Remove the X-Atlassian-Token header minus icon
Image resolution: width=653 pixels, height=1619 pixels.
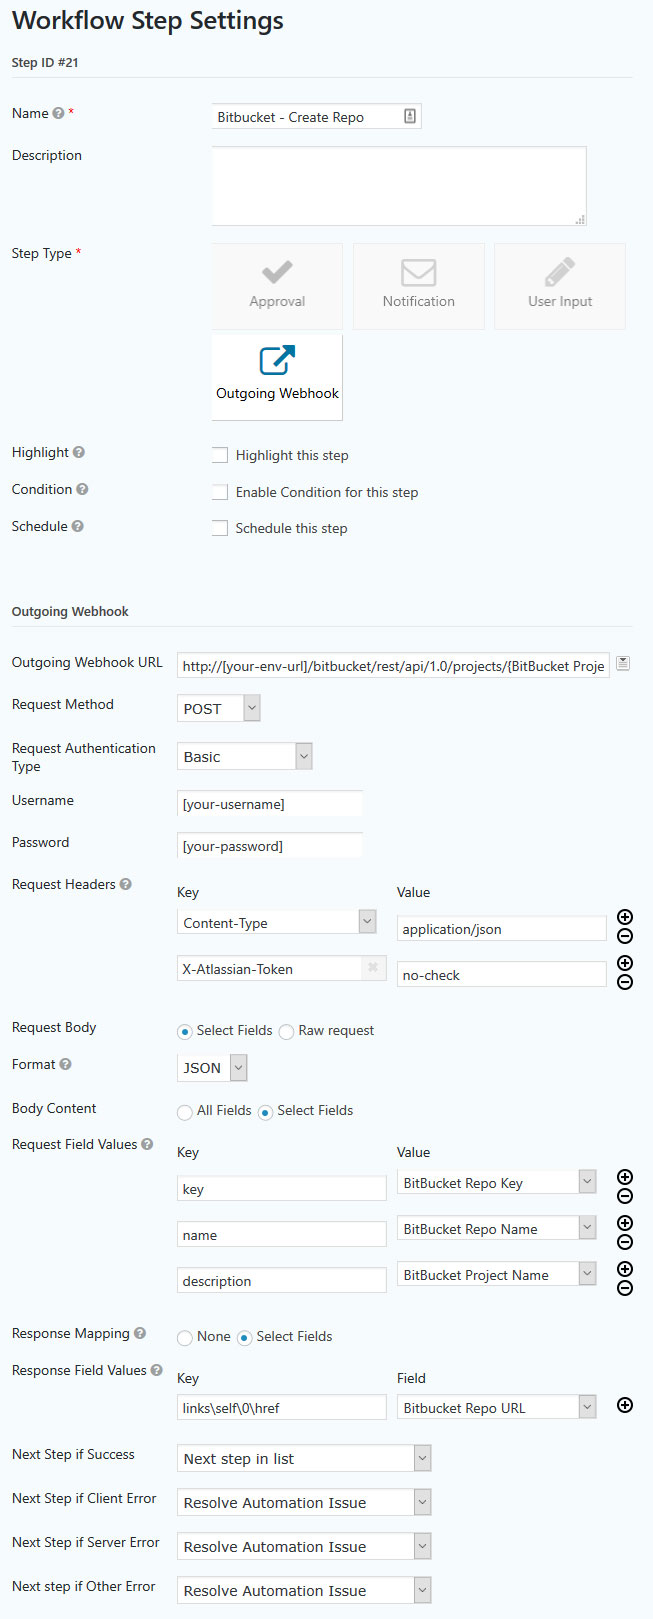click(625, 982)
